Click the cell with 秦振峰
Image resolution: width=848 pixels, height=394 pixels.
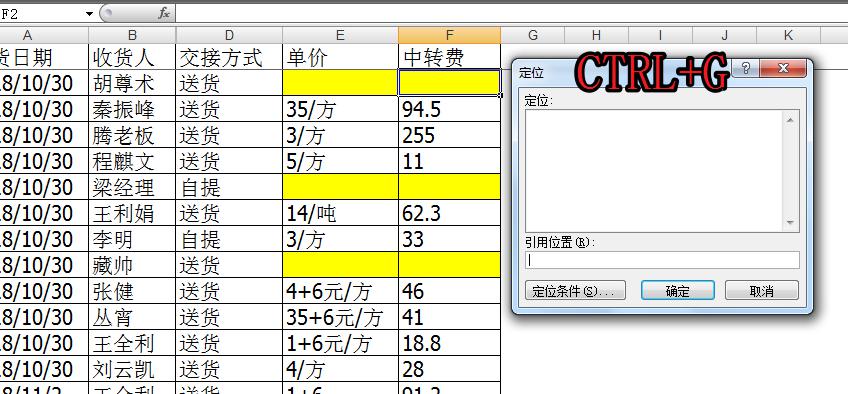132,109
